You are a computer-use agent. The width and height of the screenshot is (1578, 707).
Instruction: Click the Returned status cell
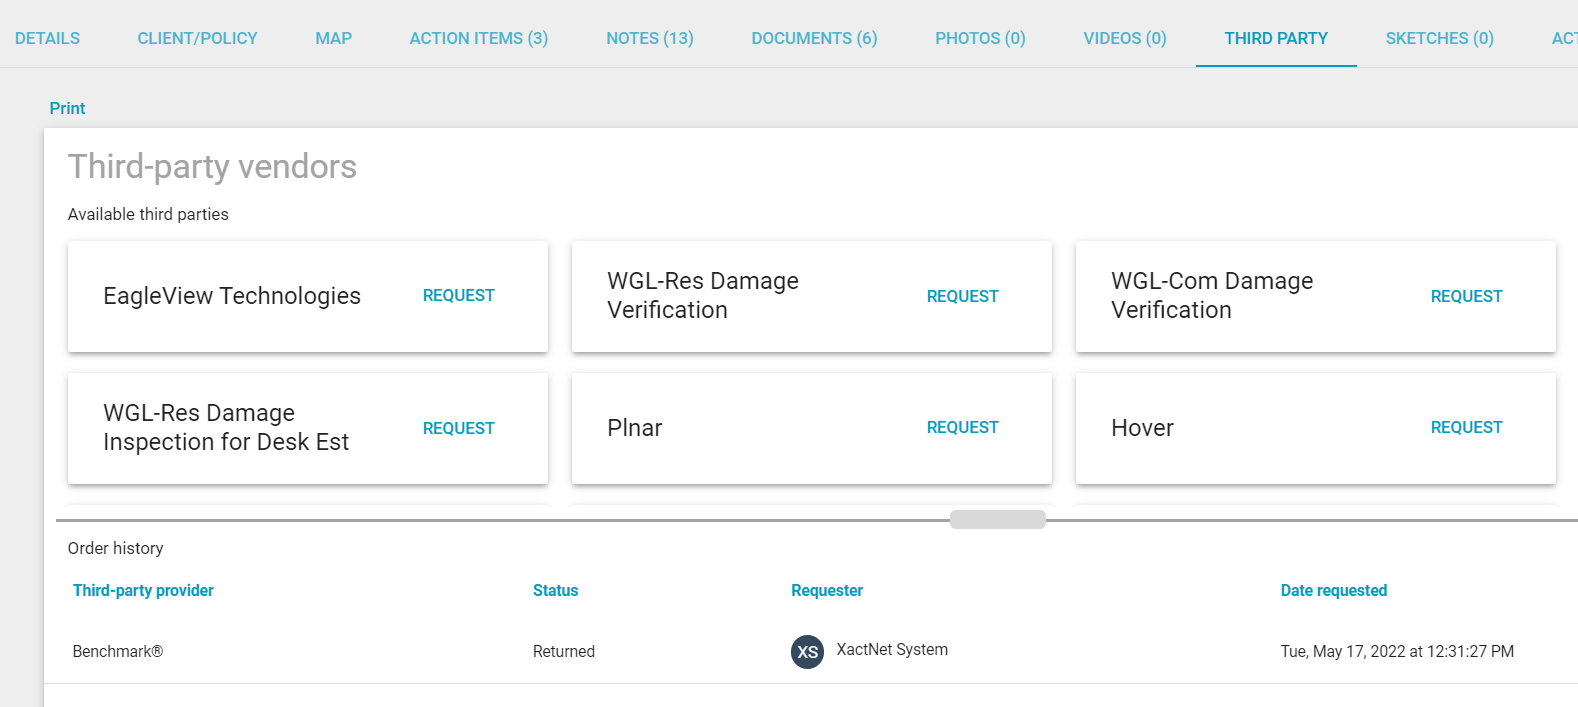point(563,651)
